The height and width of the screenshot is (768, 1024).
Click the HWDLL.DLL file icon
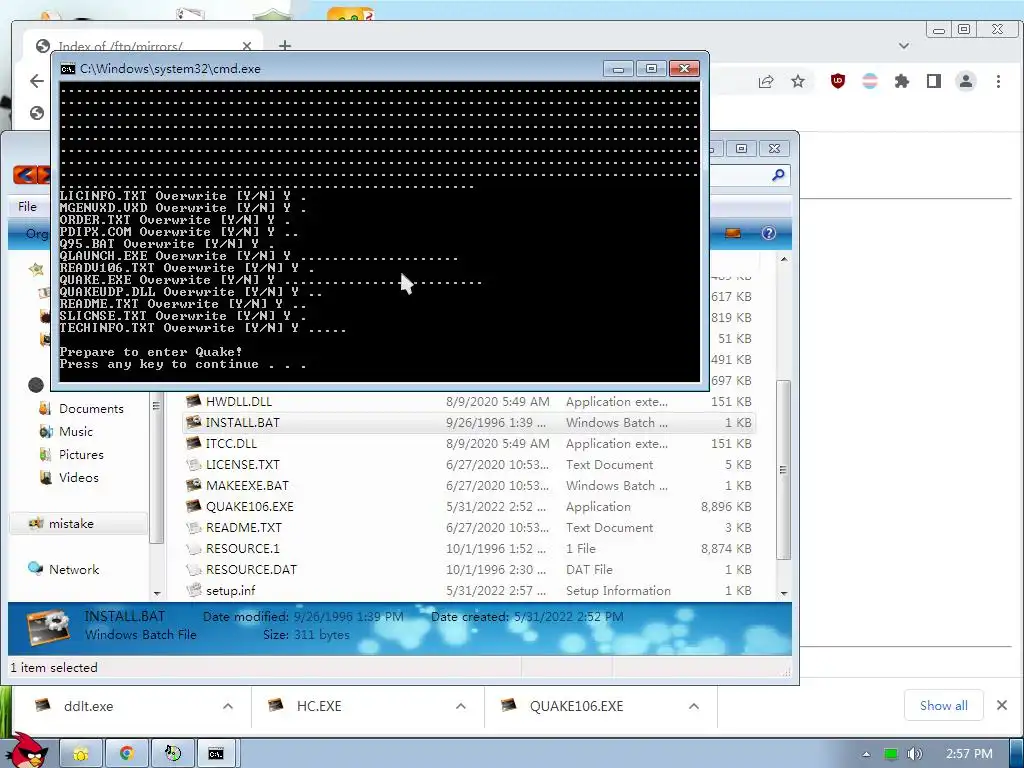point(193,401)
